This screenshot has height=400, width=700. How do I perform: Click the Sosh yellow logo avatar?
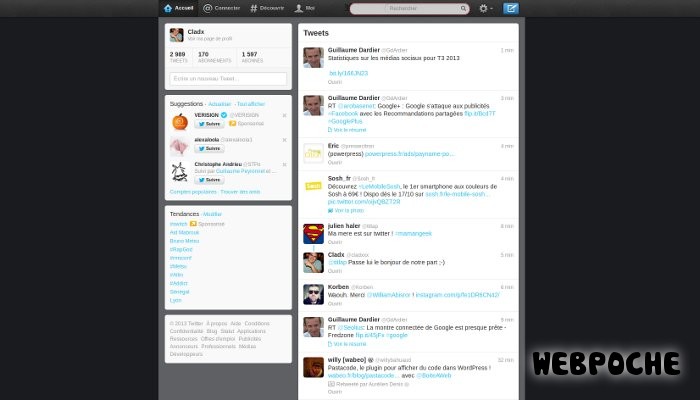pos(313,186)
